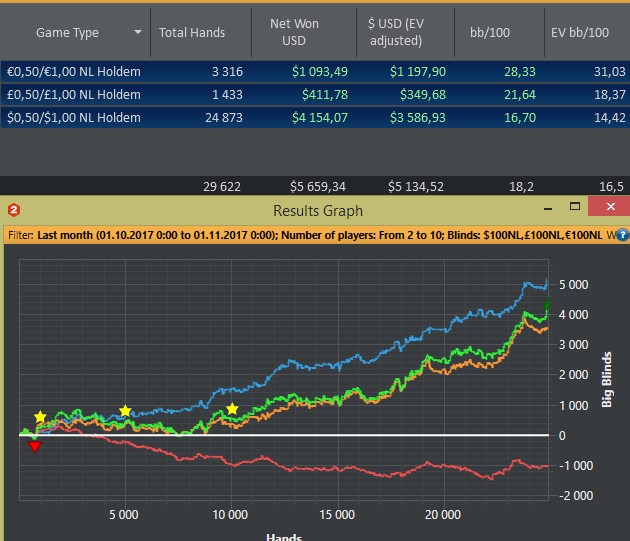Select the yellow star marker above 5 000 hands

(x=125, y=411)
